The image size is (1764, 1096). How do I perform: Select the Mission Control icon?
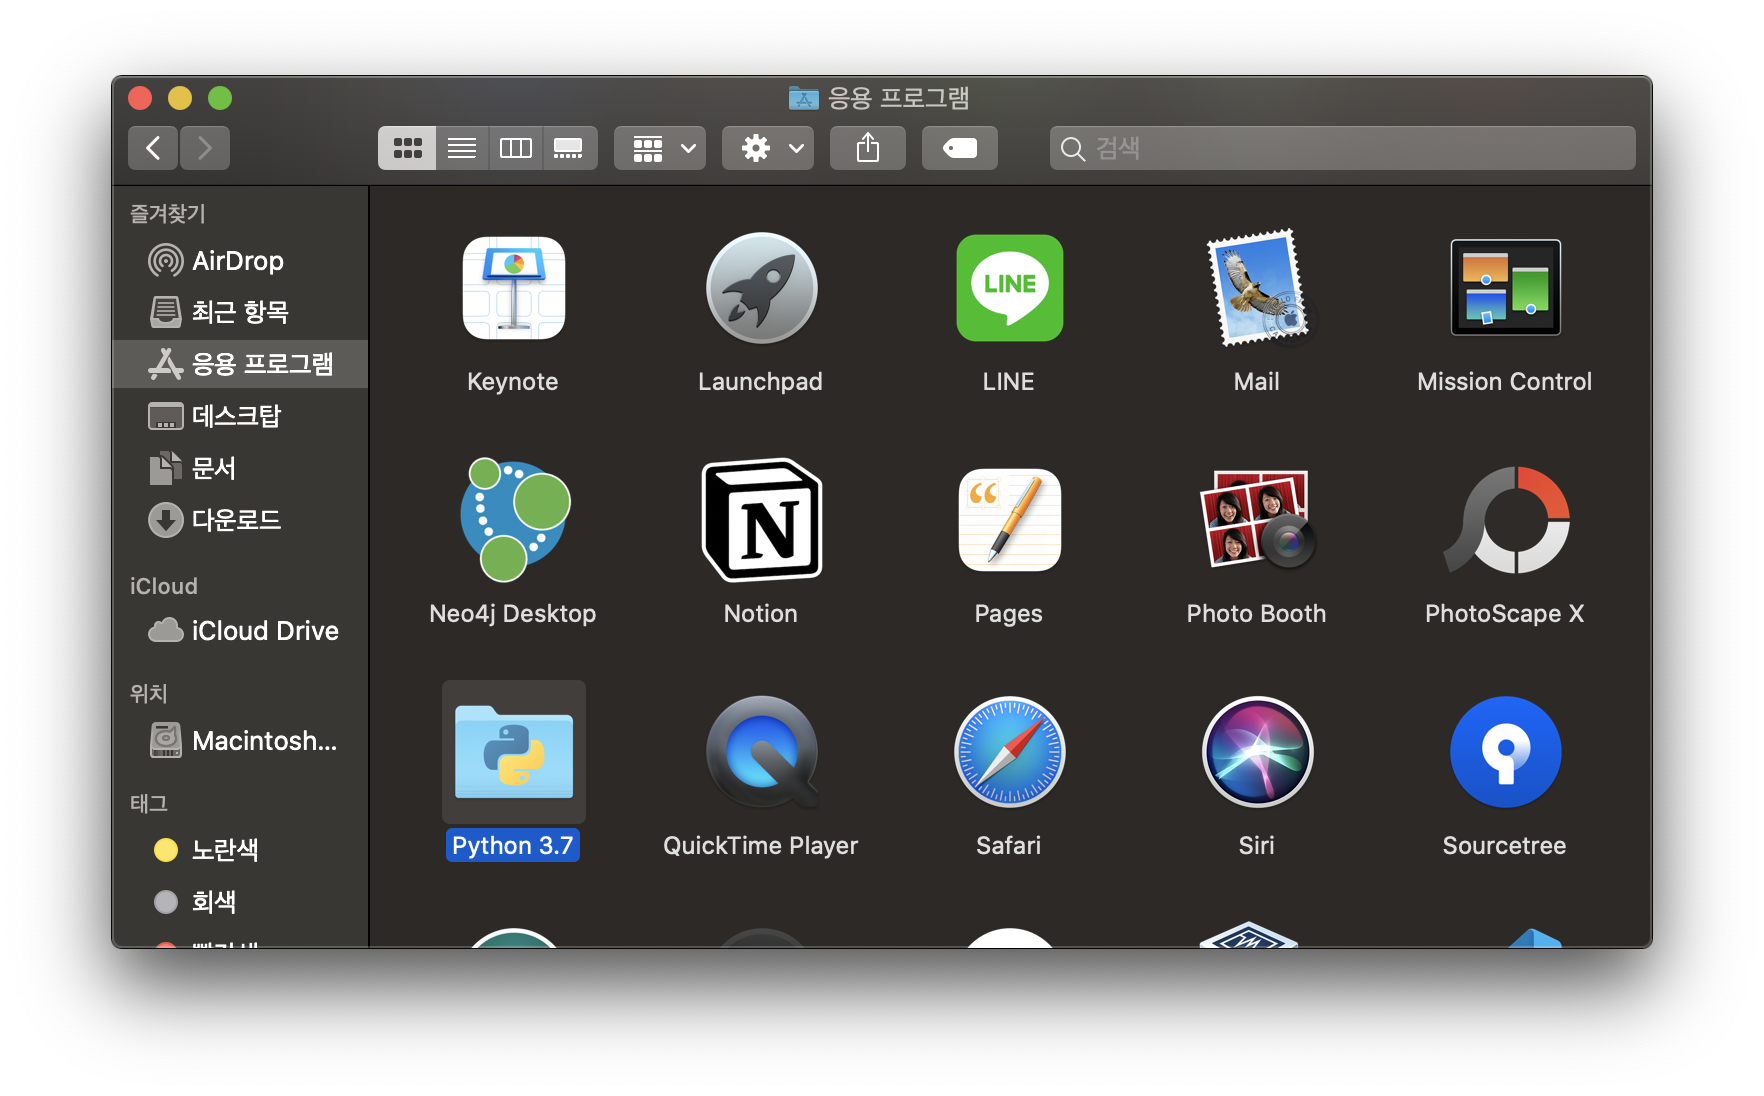coord(1505,288)
